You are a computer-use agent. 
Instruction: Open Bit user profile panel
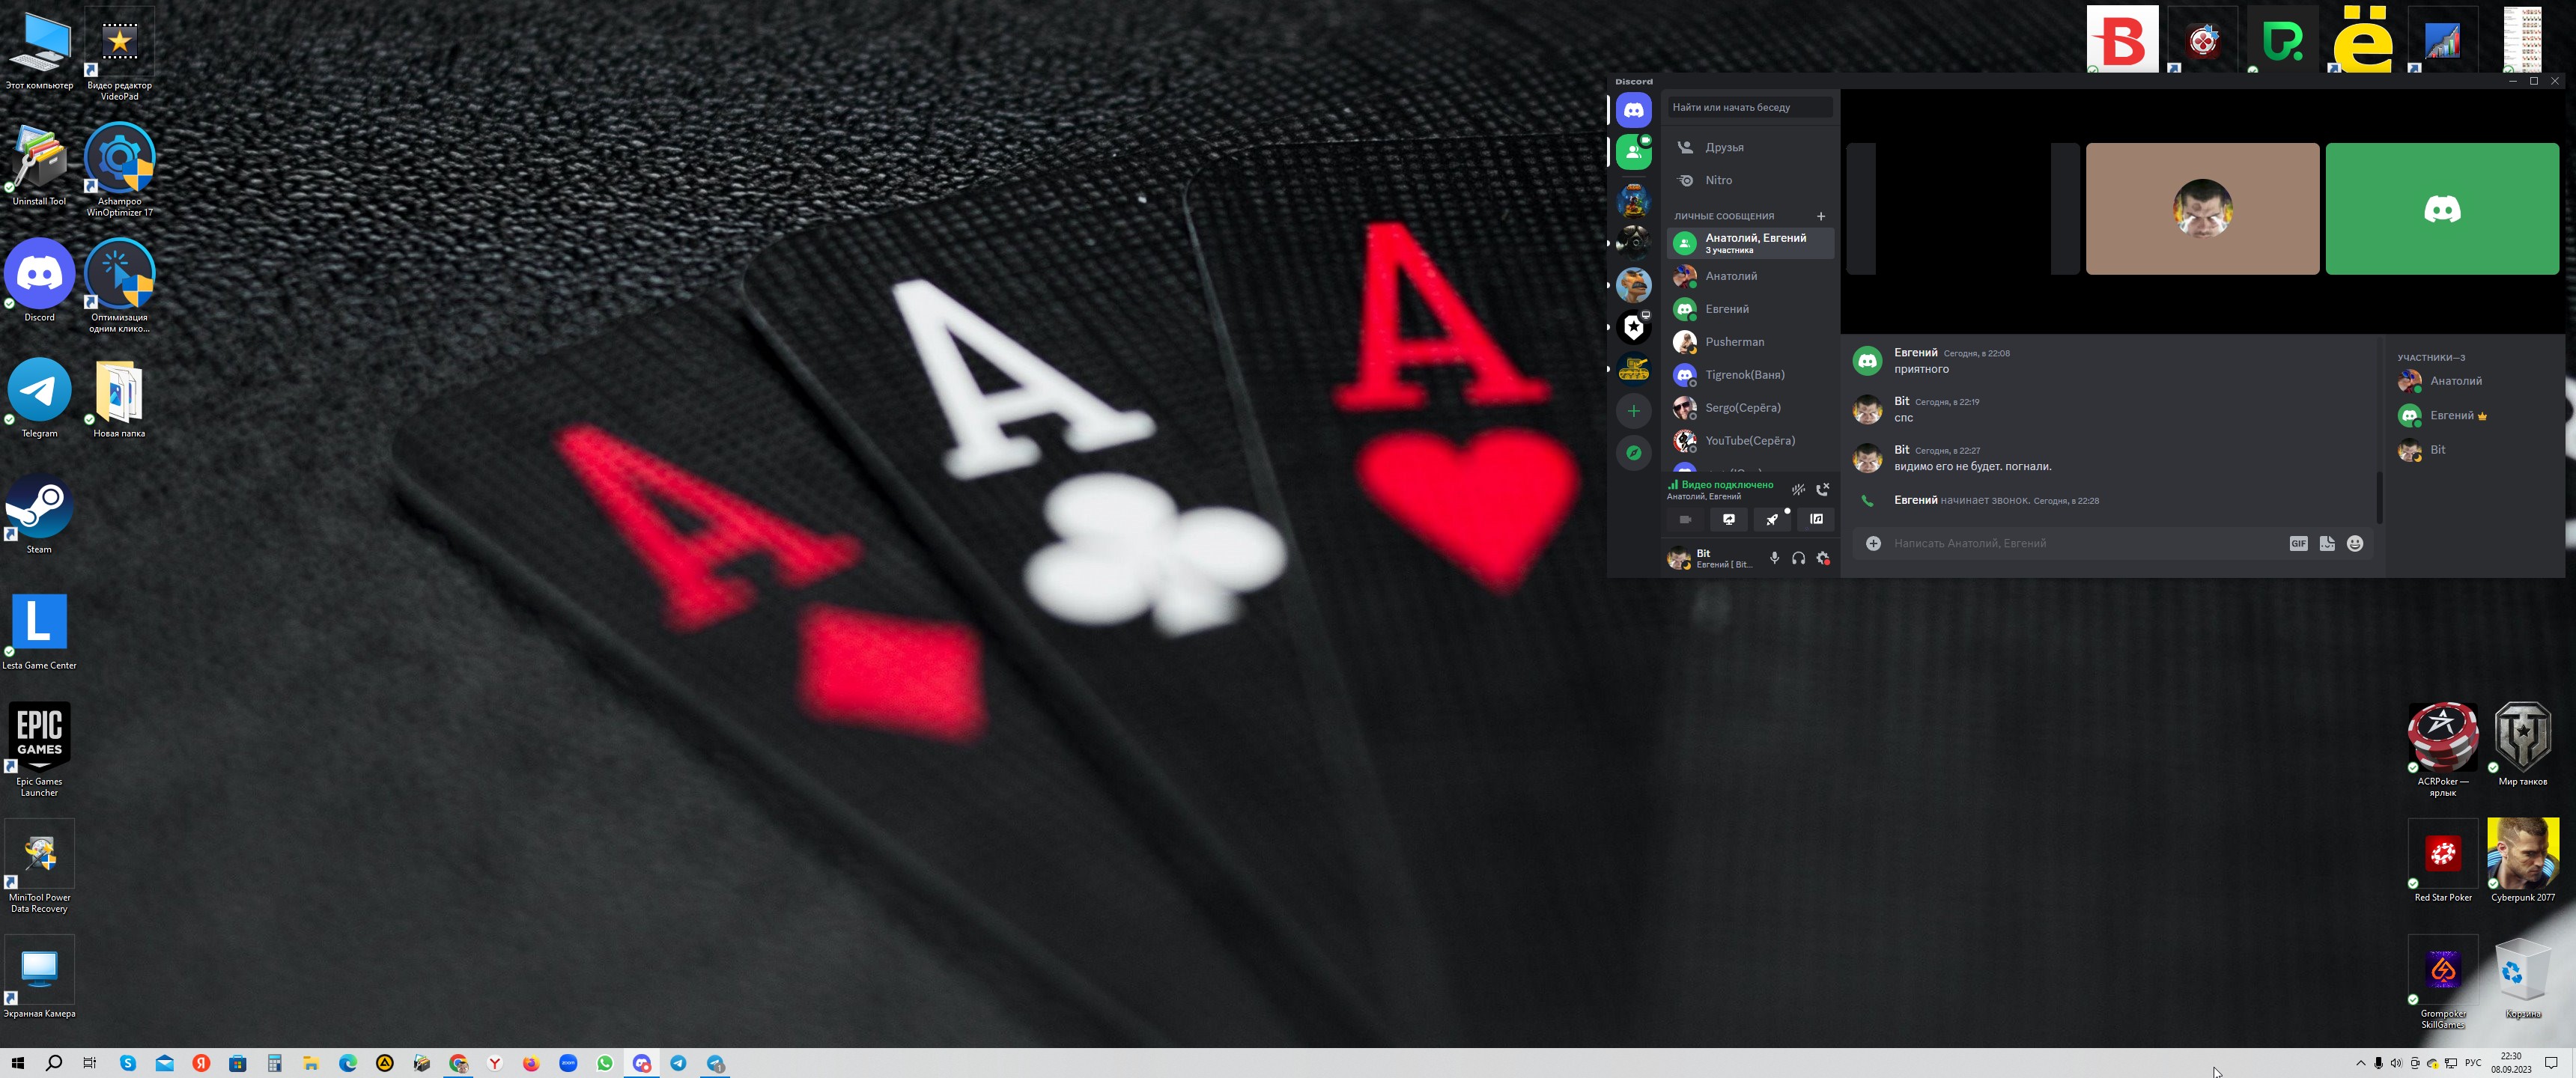[1710, 558]
